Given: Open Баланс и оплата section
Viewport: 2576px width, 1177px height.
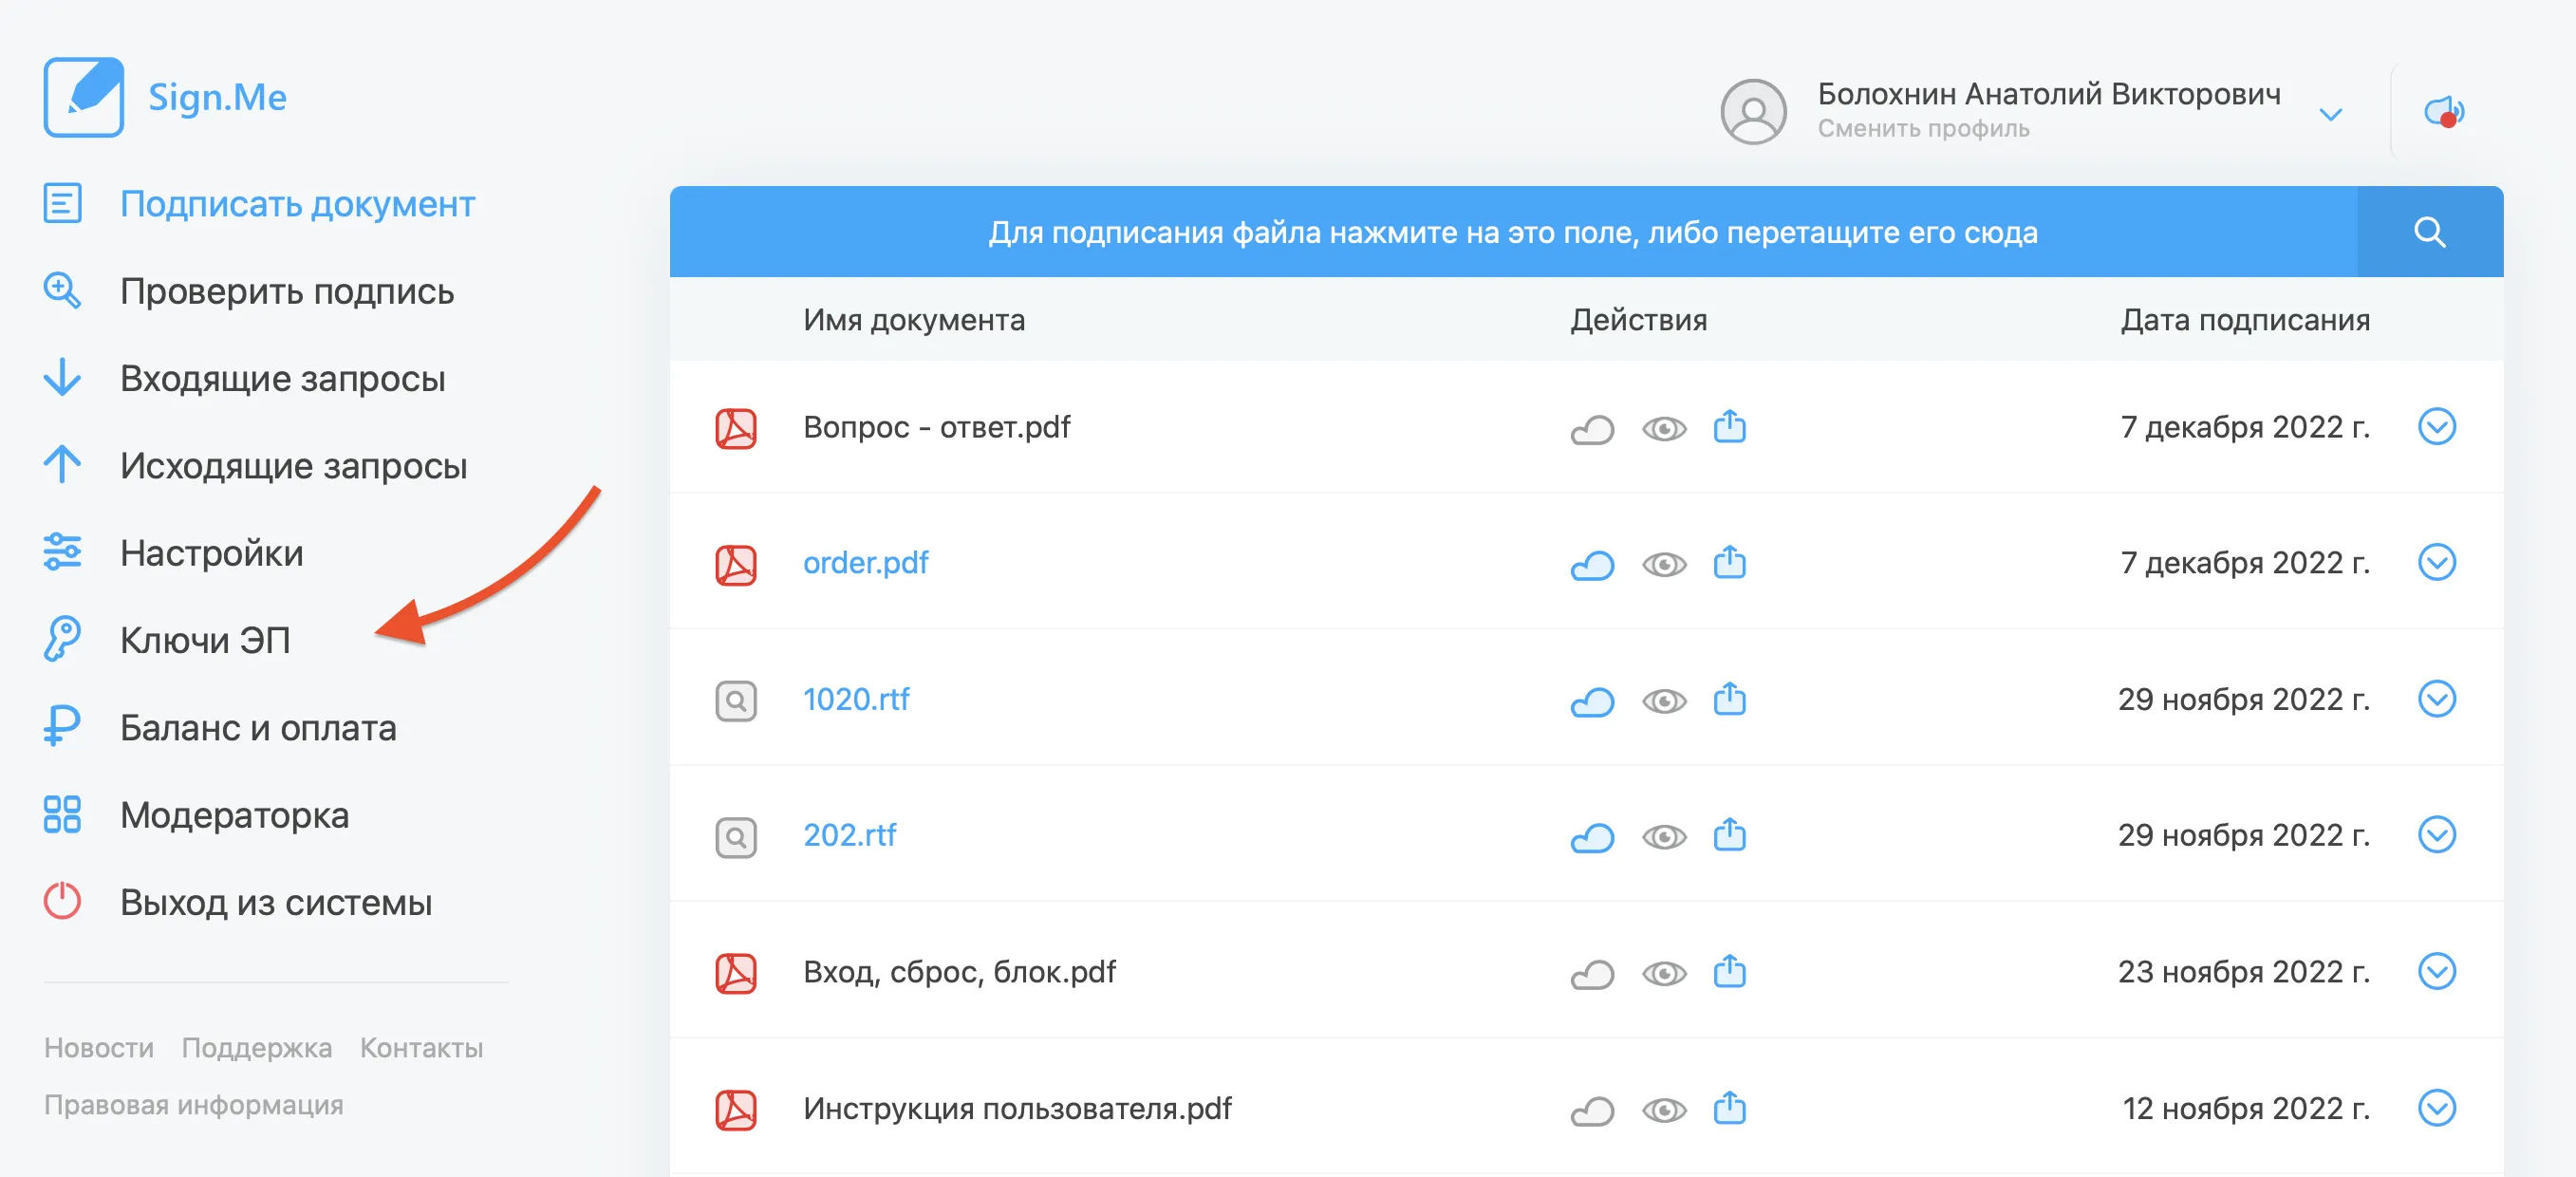Looking at the screenshot, I should 258,727.
